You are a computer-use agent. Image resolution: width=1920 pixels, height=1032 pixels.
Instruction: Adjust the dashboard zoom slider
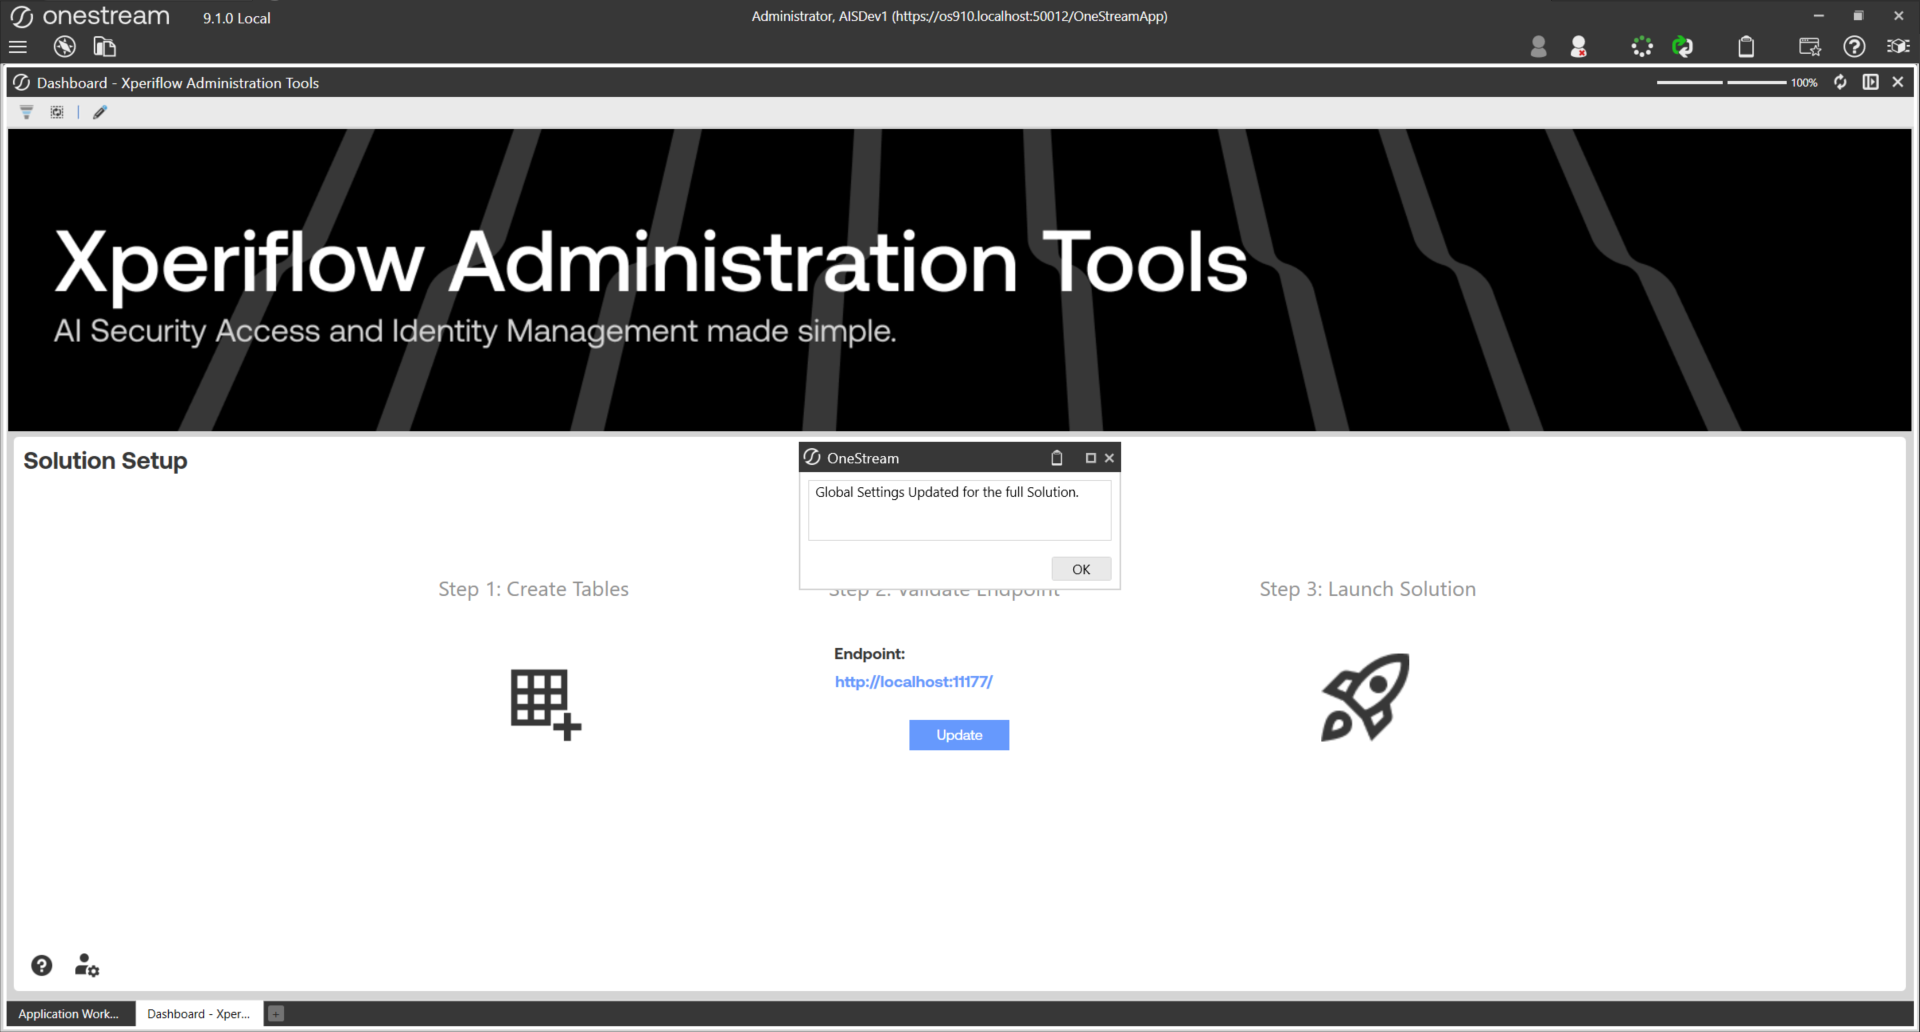[x=1722, y=82]
